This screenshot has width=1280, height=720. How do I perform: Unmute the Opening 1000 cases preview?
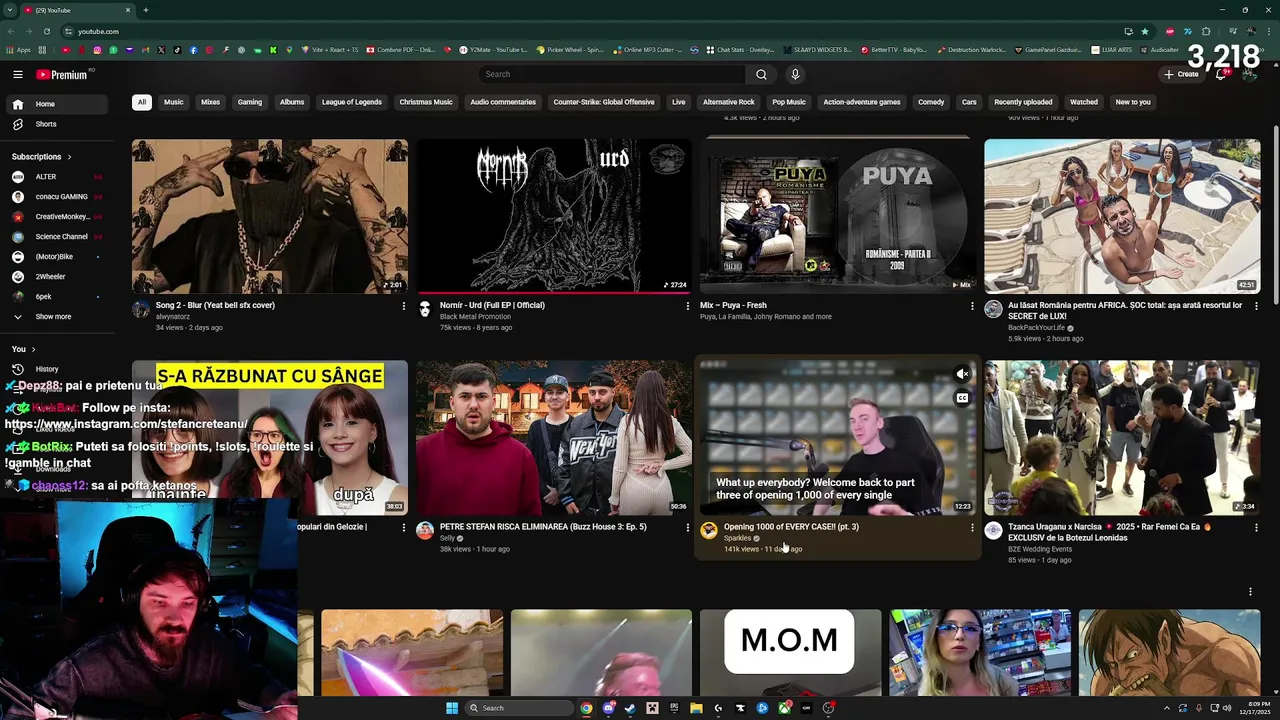(x=962, y=374)
